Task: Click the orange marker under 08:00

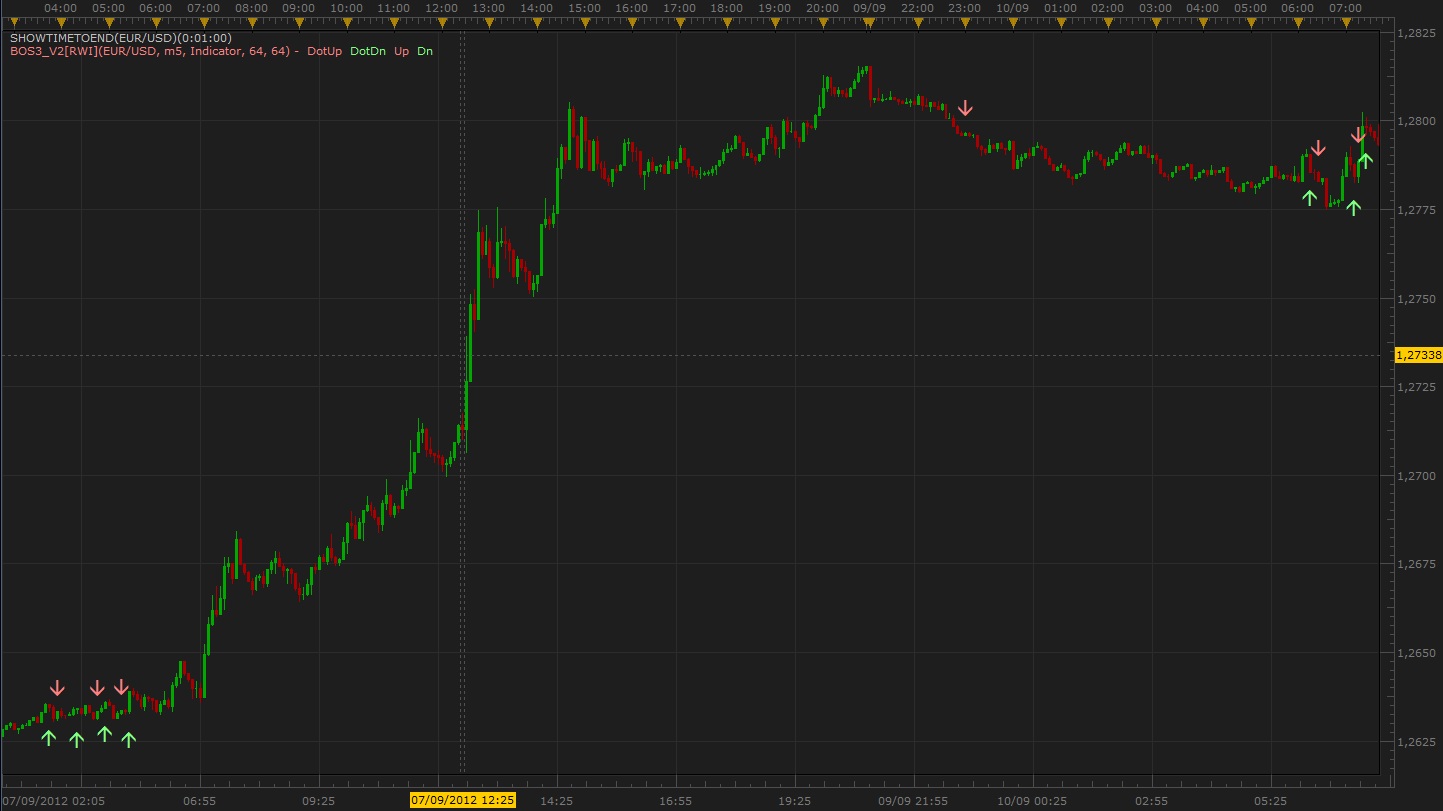Action: point(251,21)
